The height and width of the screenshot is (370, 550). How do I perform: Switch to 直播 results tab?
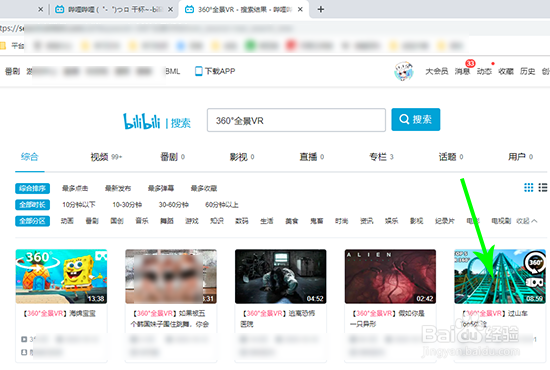[x=312, y=157]
